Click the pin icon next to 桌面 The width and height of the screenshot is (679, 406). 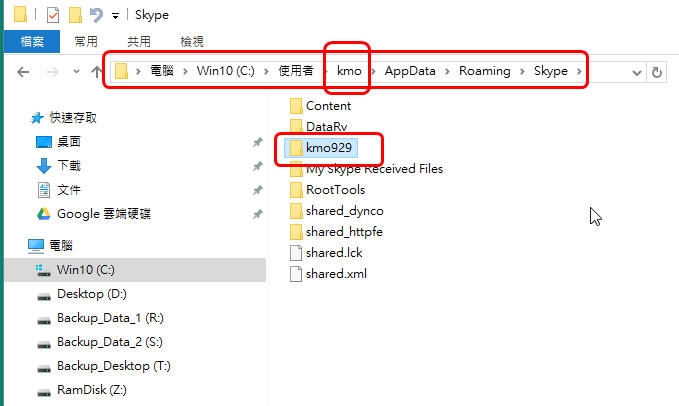(258, 142)
